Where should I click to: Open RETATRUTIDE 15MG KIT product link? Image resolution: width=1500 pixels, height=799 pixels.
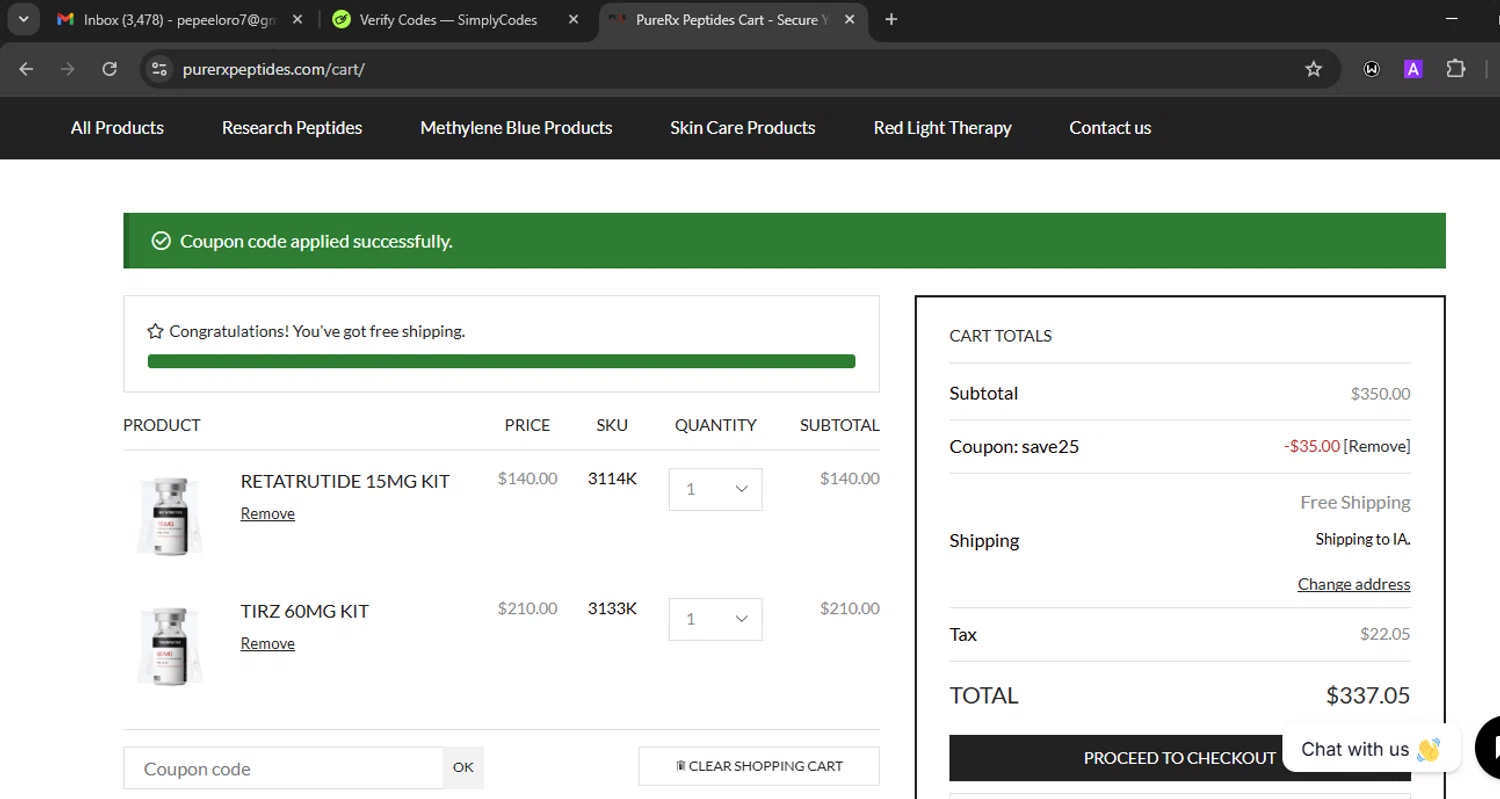pyautogui.click(x=345, y=481)
